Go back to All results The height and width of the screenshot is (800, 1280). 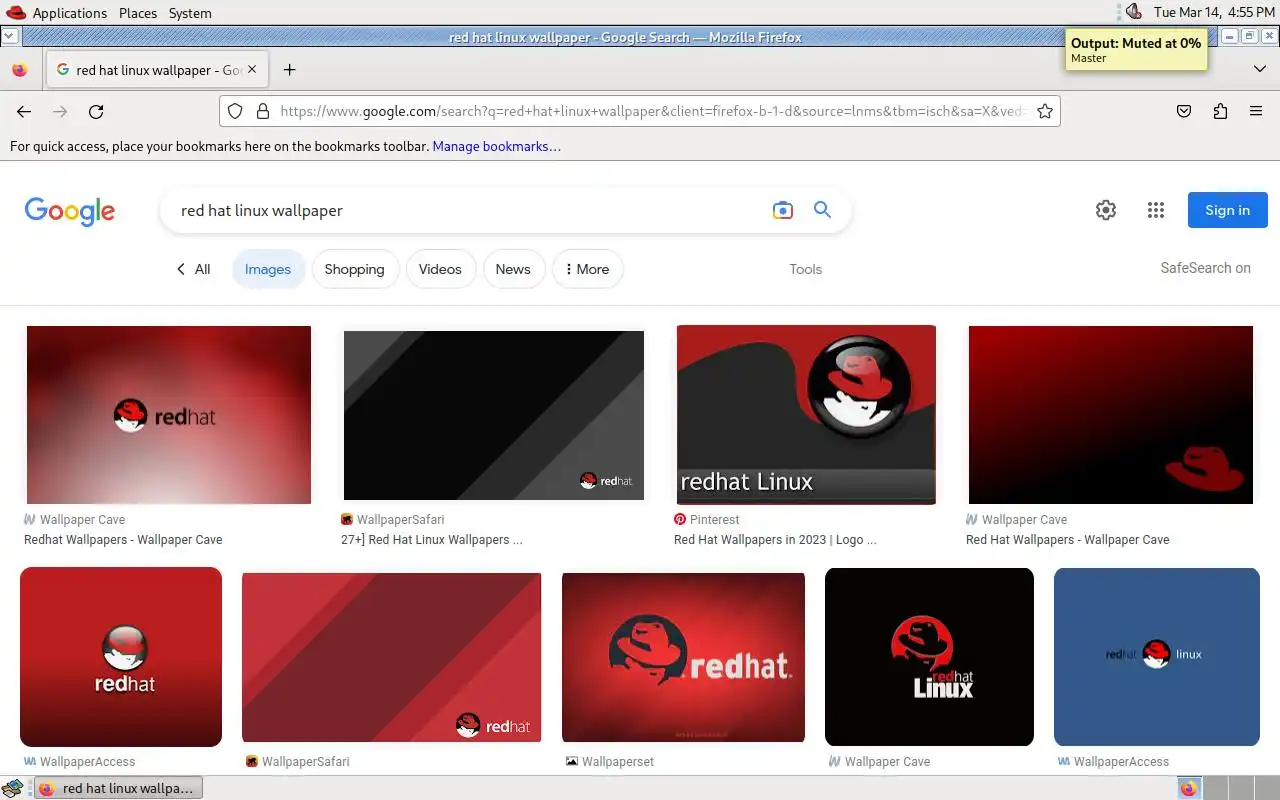pyautogui.click(x=193, y=269)
